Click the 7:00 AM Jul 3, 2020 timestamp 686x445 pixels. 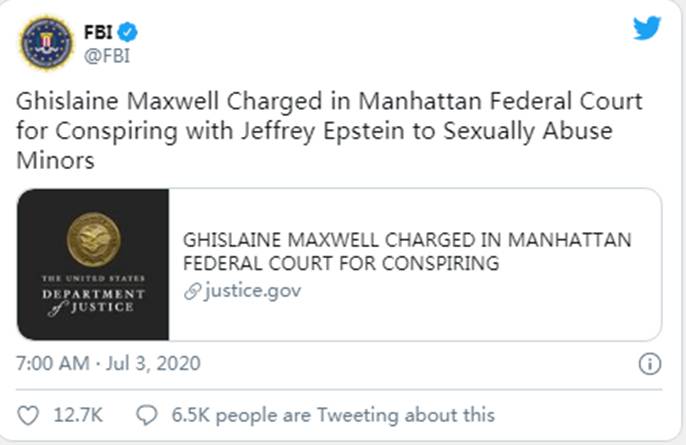click(x=109, y=363)
